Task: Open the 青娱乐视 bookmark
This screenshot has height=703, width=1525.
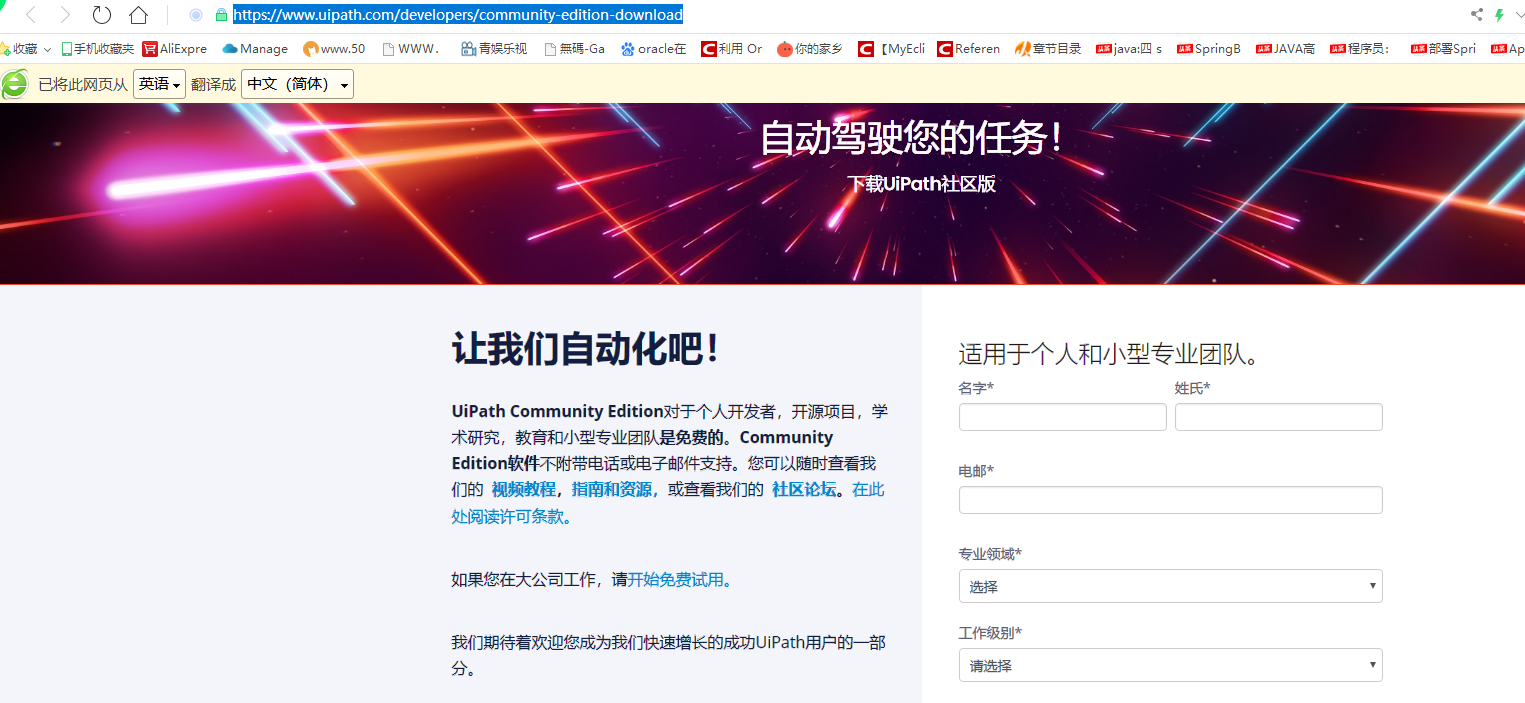Action: (x=494, y=48)
